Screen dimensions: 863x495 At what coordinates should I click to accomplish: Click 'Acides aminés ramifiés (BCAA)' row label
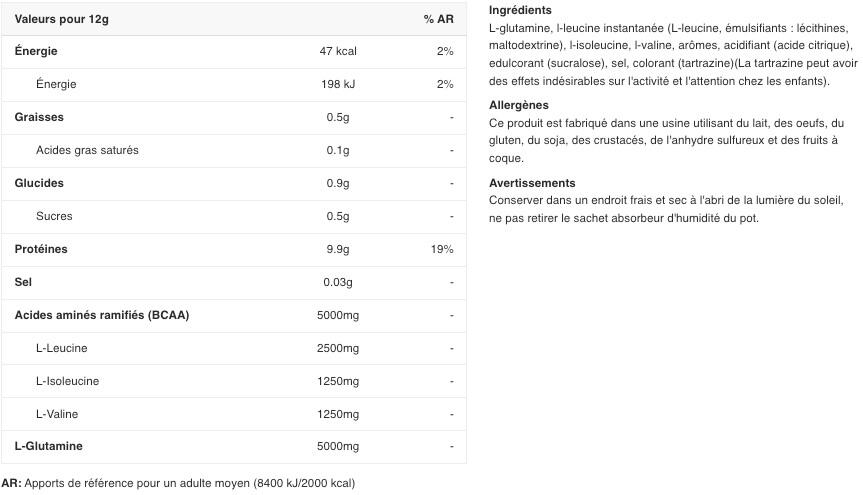(x=102, y=315)
